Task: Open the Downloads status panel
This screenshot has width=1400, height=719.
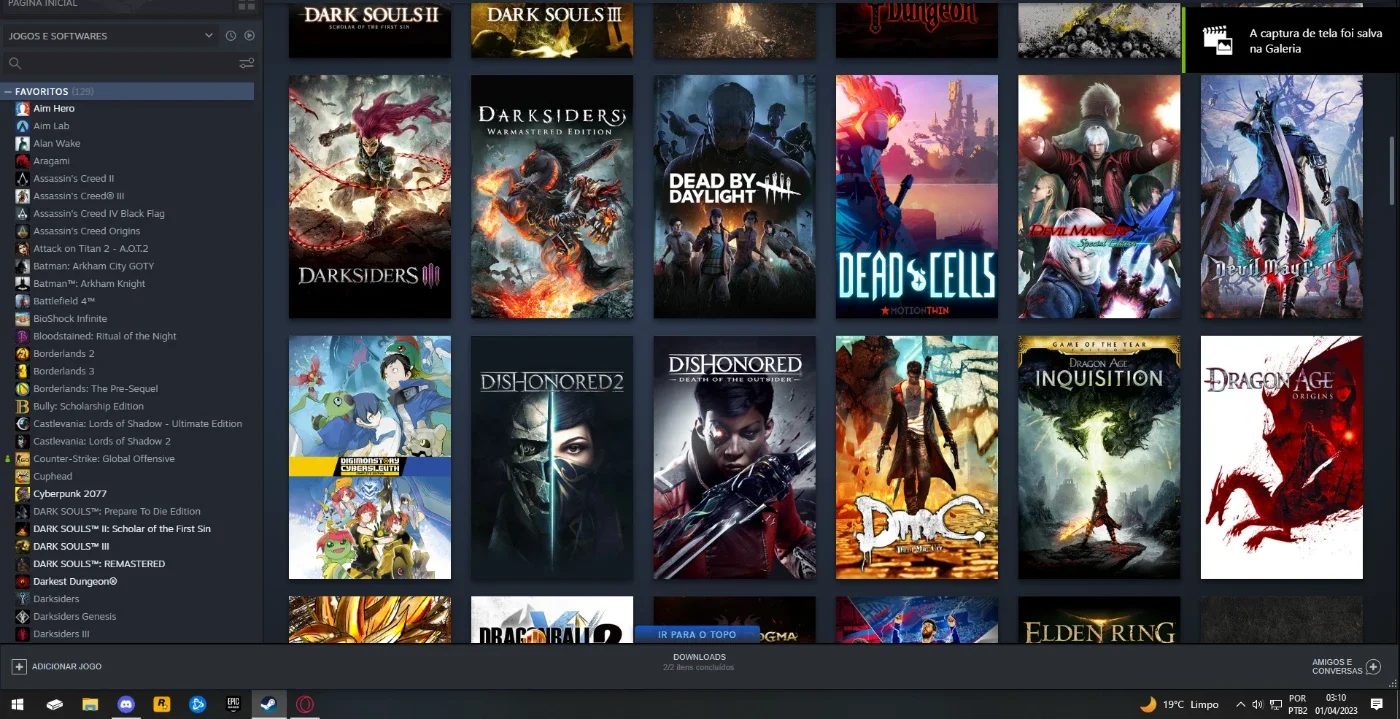Action: coord(699,661)
